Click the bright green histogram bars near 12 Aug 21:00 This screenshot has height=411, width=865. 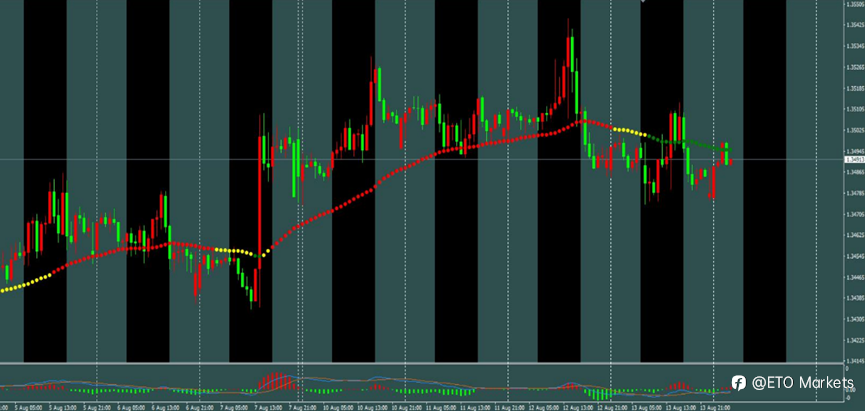(x=600, y=394)
